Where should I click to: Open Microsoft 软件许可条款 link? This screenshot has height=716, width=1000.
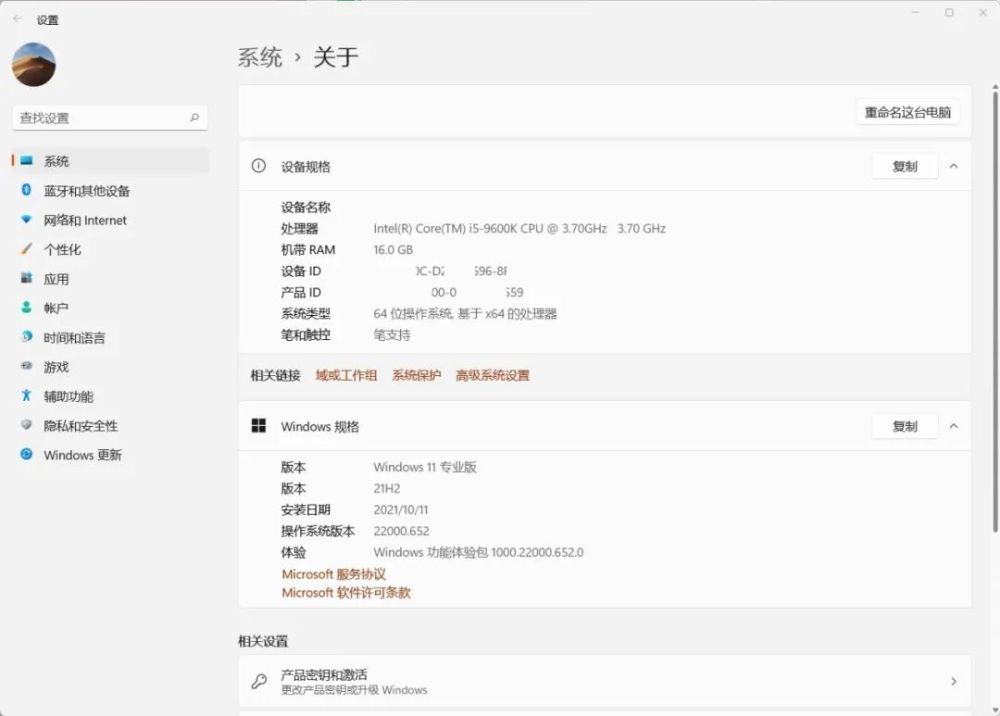pyautogui.click(x=346, y=593)
